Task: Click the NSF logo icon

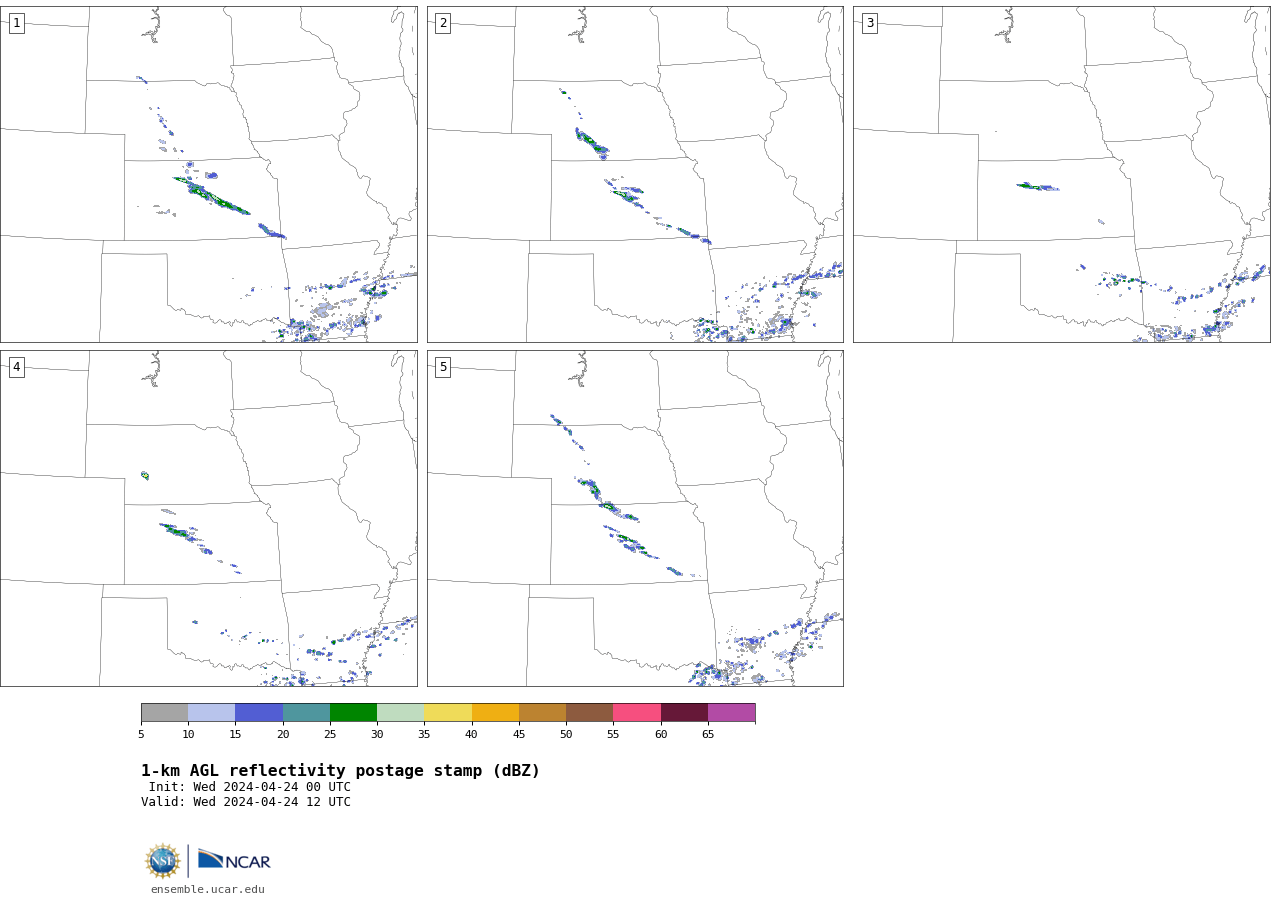Action: click(163, 861)
